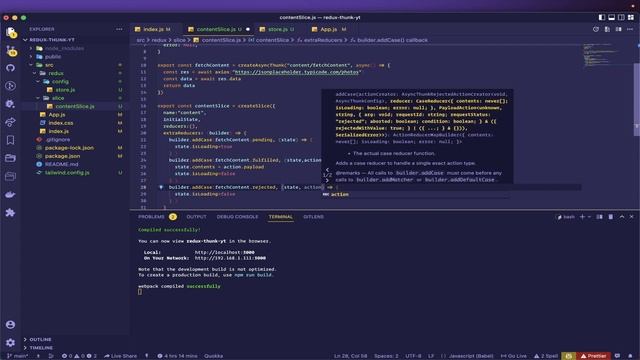This screenshot has width=640, height=360.
Task: Close the bottom panel
Action: tap(631, 217)
